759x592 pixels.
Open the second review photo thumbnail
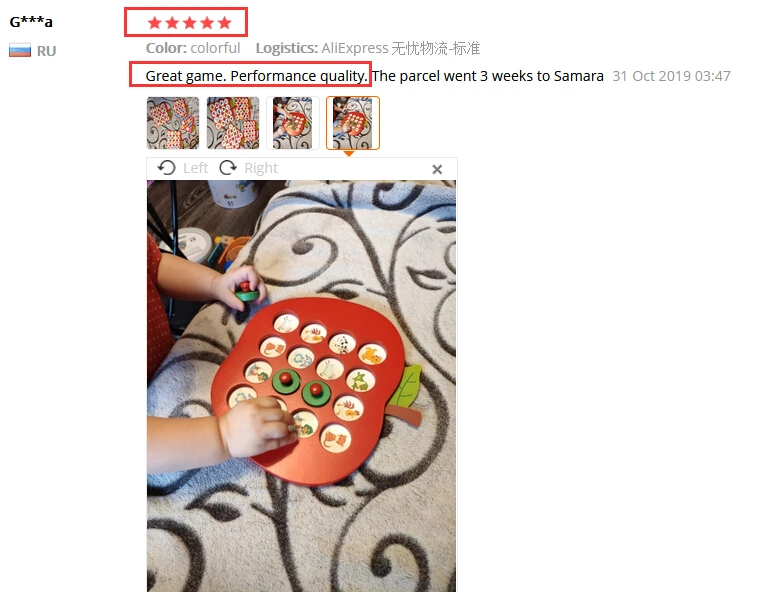point(233,123)
